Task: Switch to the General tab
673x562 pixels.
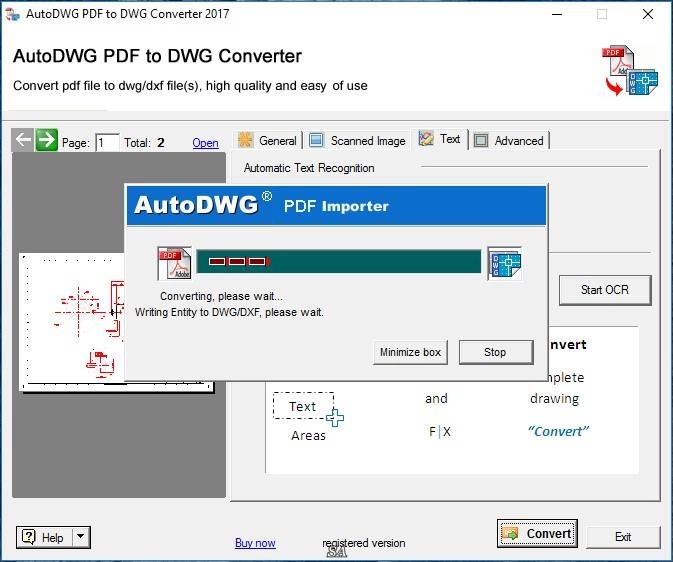Action: coord(268,140)
